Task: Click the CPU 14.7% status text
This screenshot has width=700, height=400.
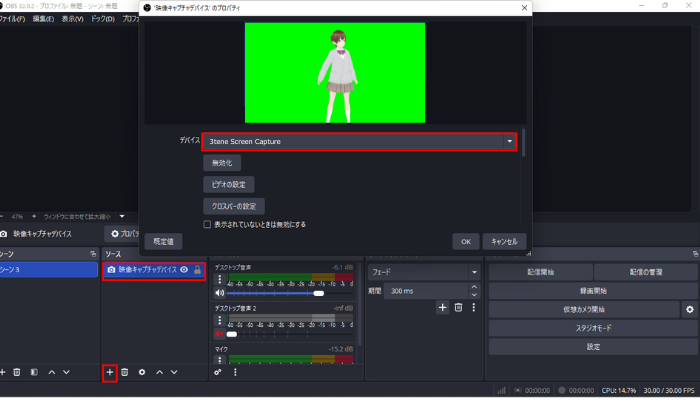Action: pyautogui.click(x=619, y=390)
